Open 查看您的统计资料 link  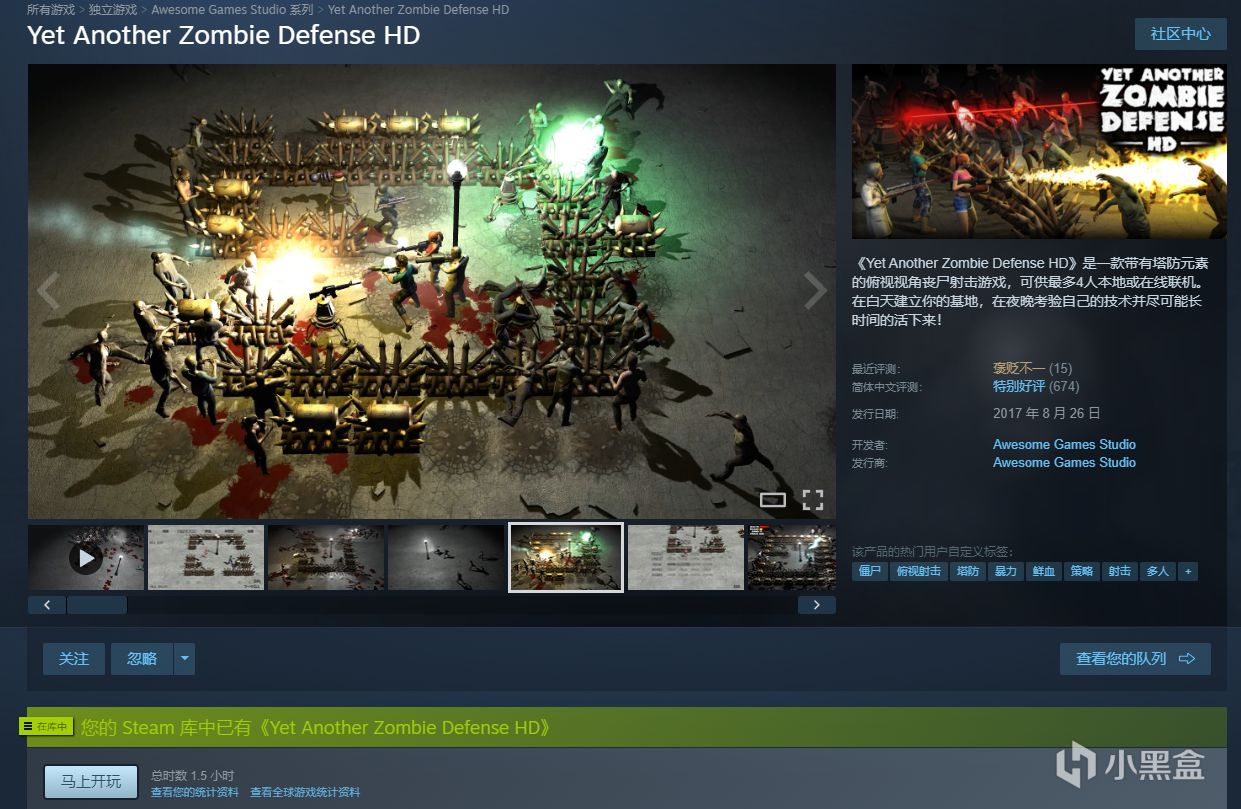(x=195, y=792)
